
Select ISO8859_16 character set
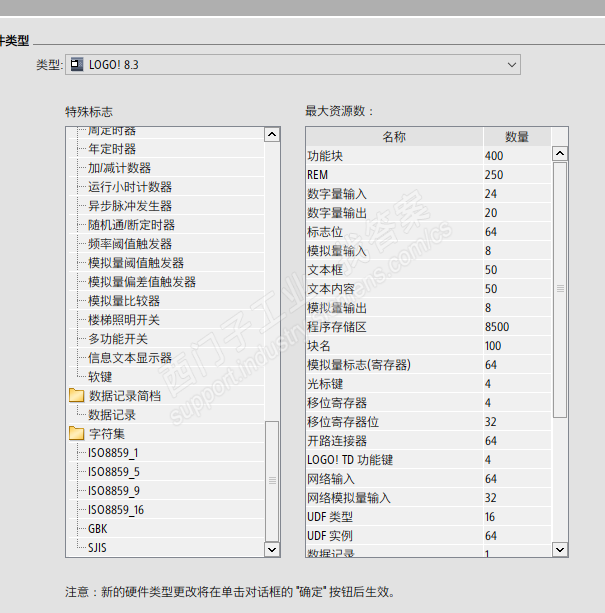[116, 510]
